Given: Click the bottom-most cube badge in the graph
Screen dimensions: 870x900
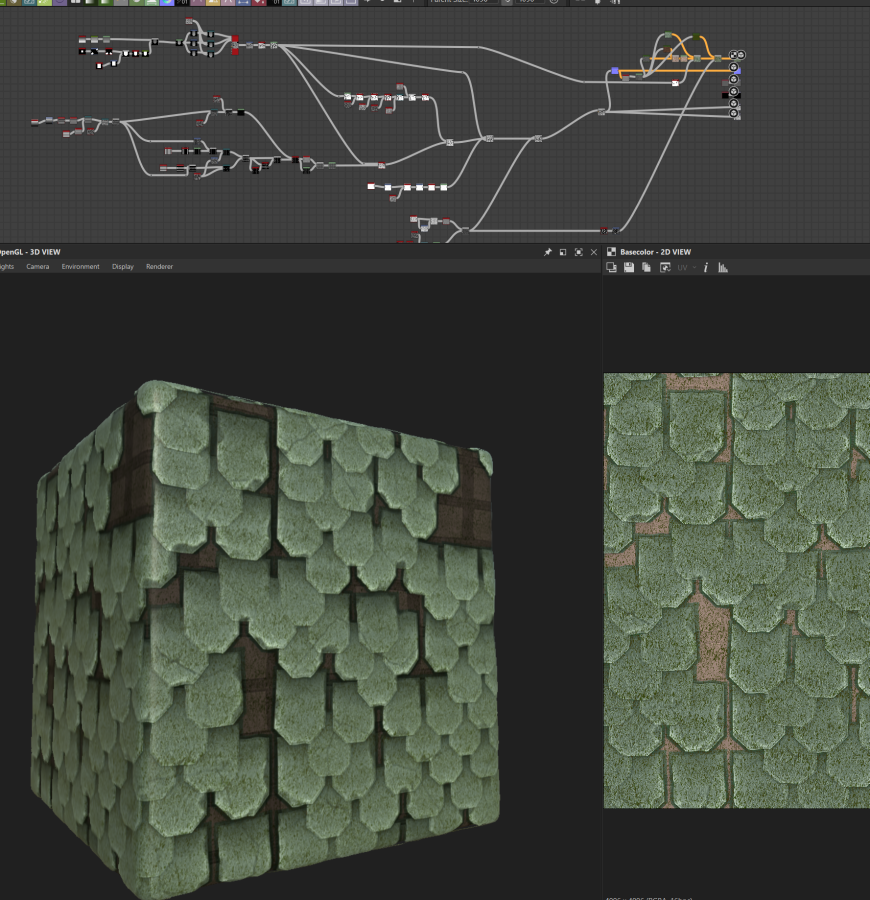Looking at the screenshot, I should coord(733,113).
